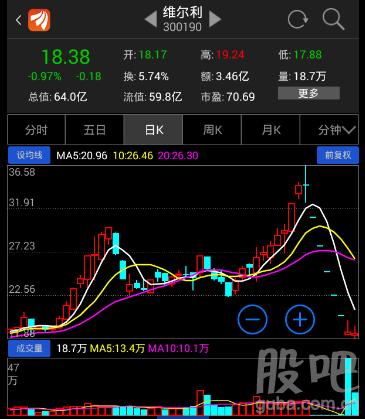The image size is (365, 419).
Task: Click the 更多 button
Action: [309, 93]
